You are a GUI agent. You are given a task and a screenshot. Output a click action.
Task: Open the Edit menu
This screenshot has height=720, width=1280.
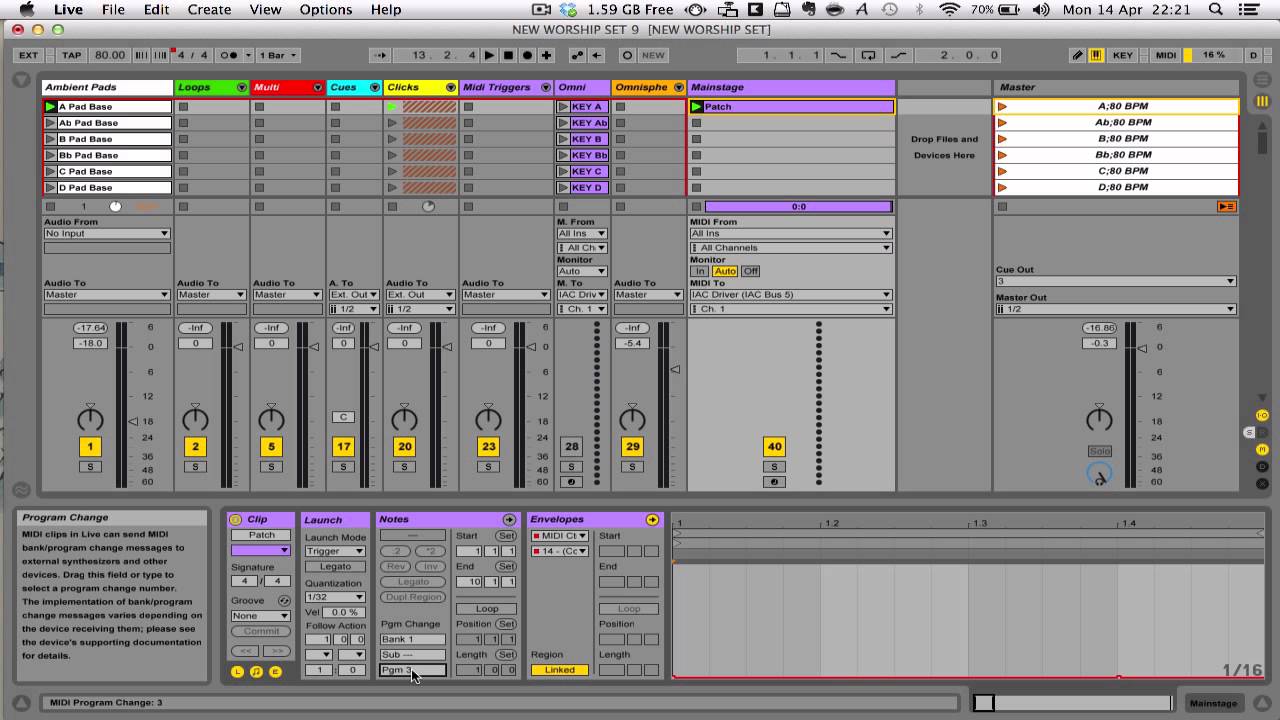coord(156,9)
